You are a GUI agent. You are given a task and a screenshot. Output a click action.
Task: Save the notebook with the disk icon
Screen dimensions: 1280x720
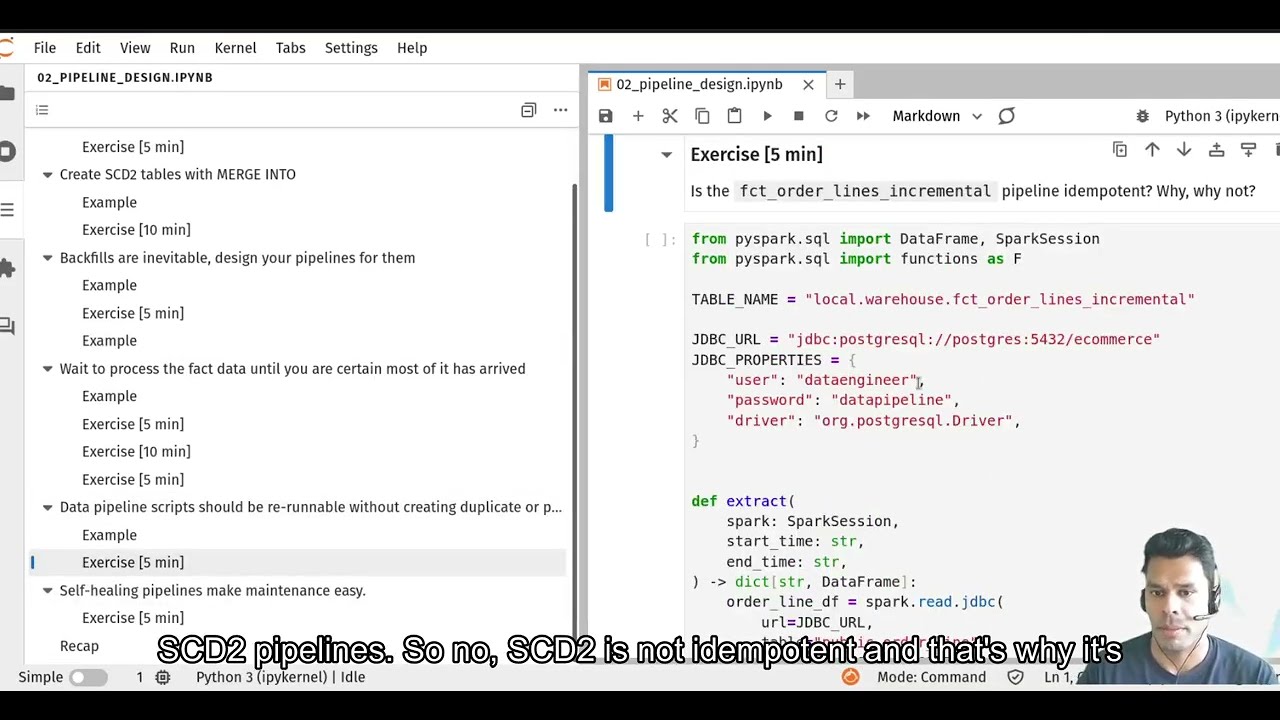[x=606, y=116]
